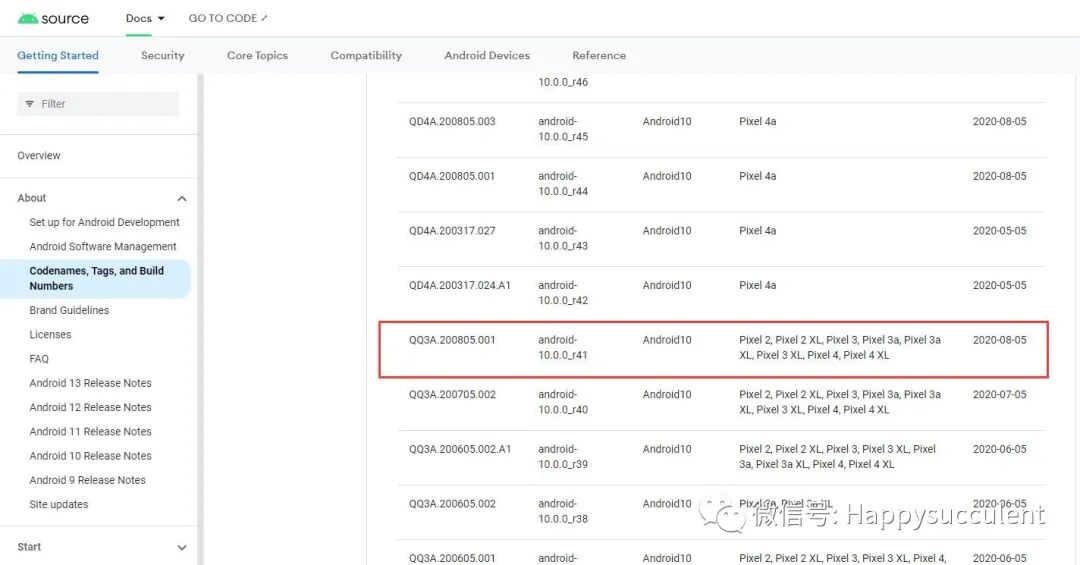Select build QD4A.200317.024.A1 cell
Viewport: 1080px width, 565px height.
(459, 285)
